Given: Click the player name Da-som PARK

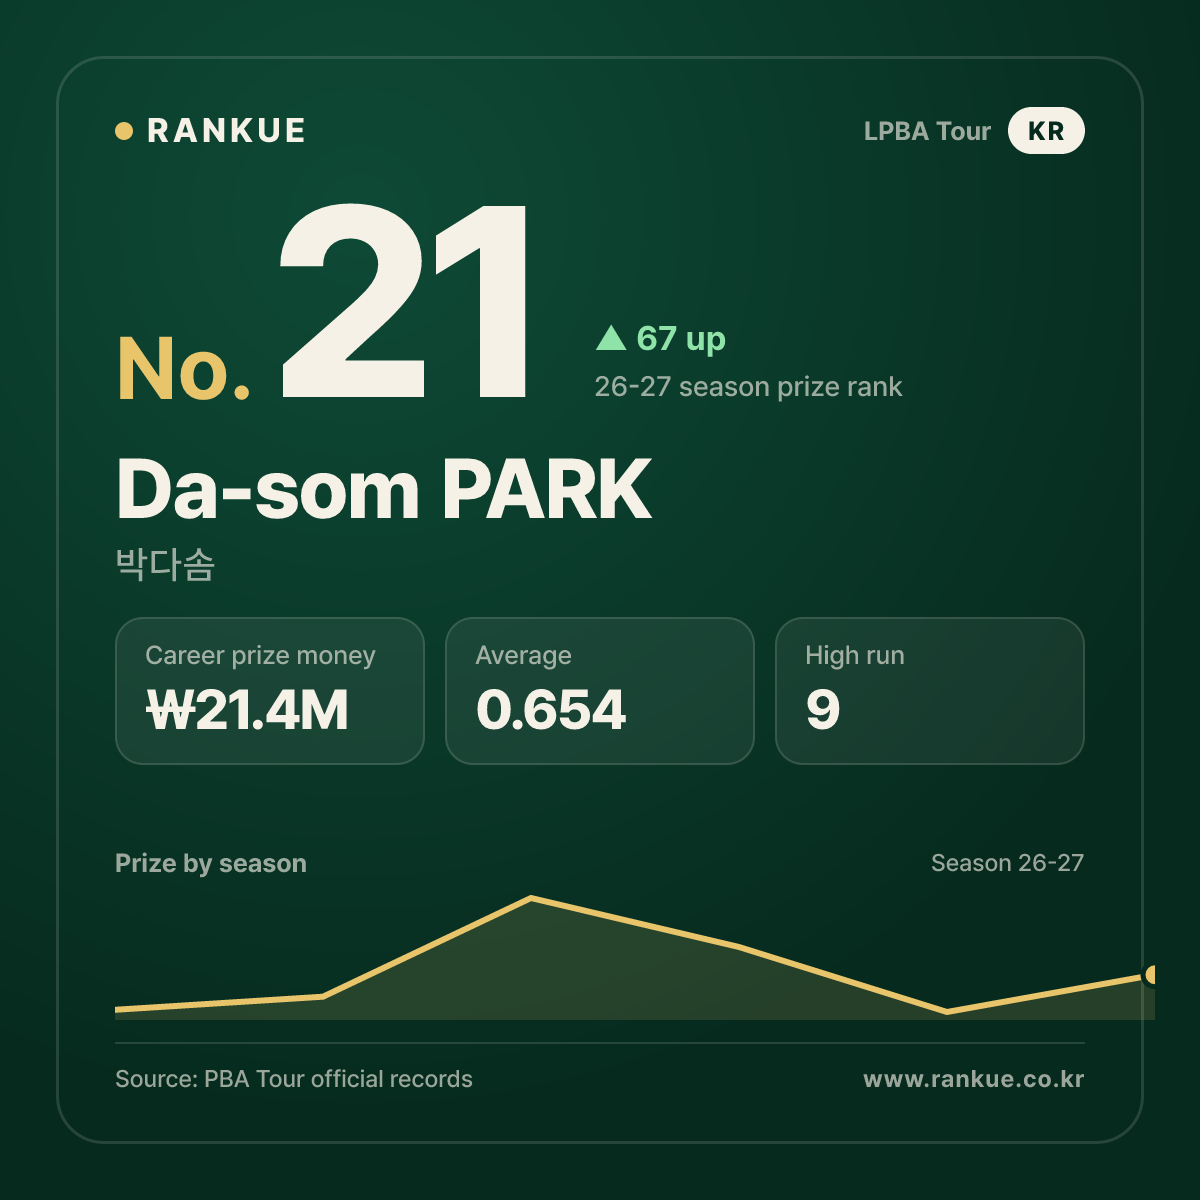Looking at the screenshot, I should (384, 489).
